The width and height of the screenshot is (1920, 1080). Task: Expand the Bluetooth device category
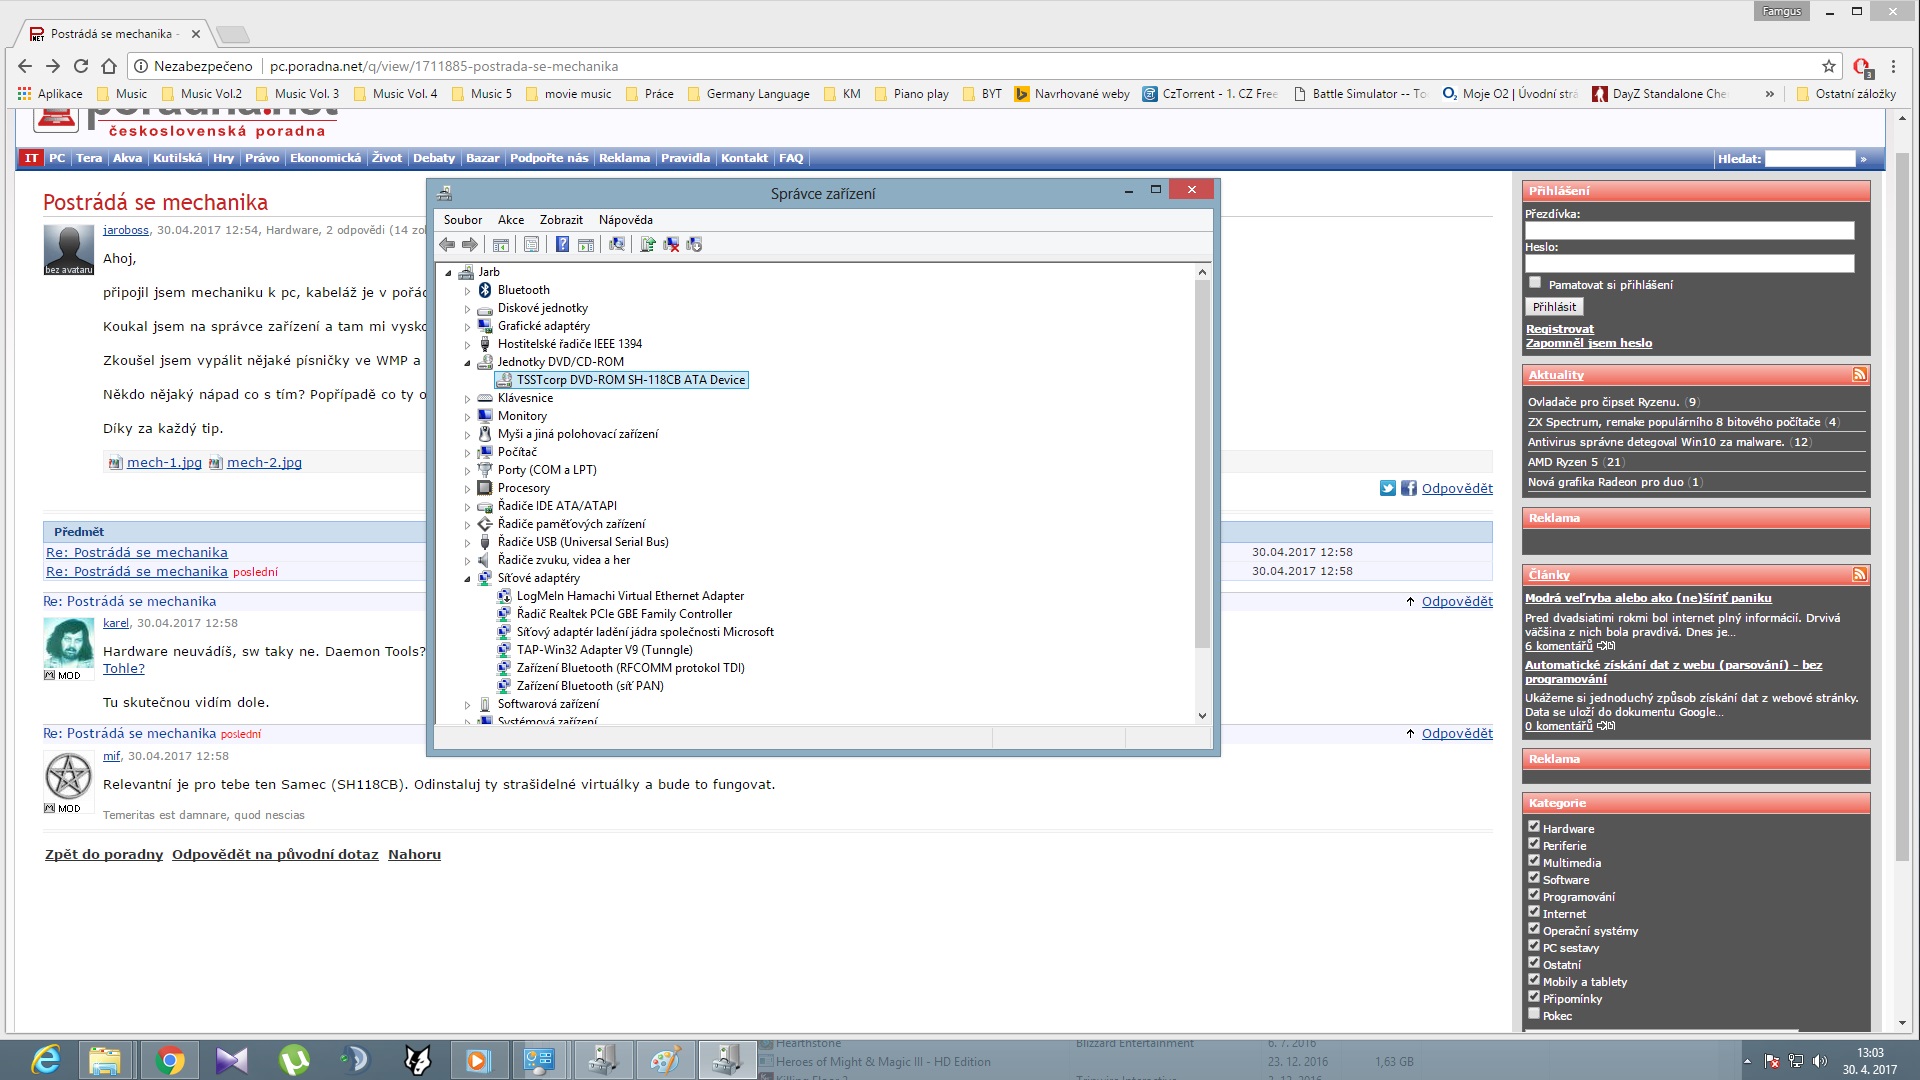[467, 291]
